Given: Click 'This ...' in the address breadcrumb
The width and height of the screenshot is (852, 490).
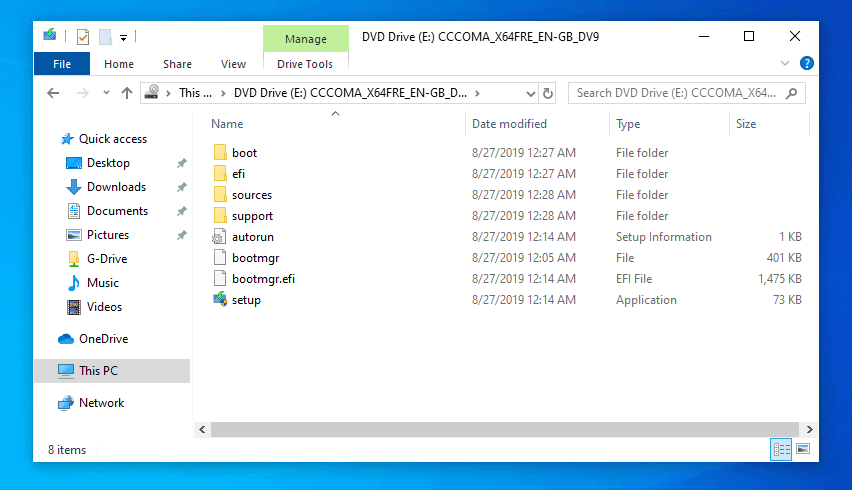Looking at the screenshot, I should [x=195, y=93].
